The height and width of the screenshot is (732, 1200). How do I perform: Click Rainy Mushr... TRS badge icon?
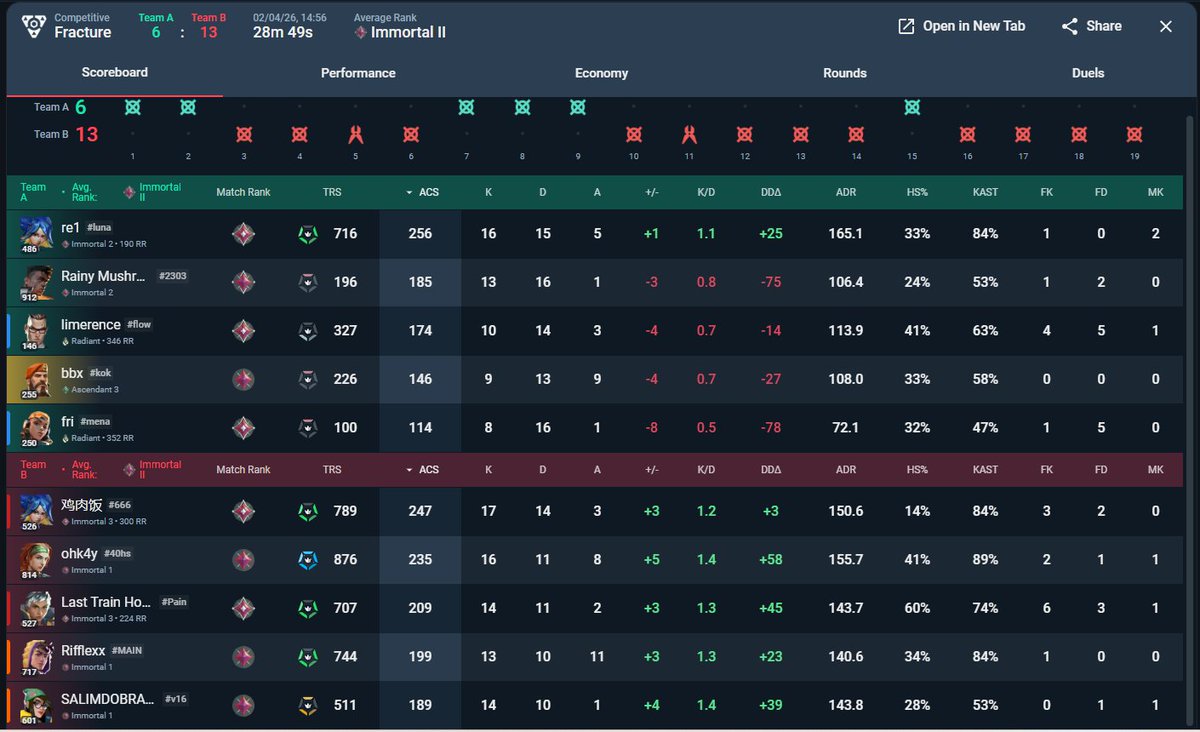pos(308,282)
